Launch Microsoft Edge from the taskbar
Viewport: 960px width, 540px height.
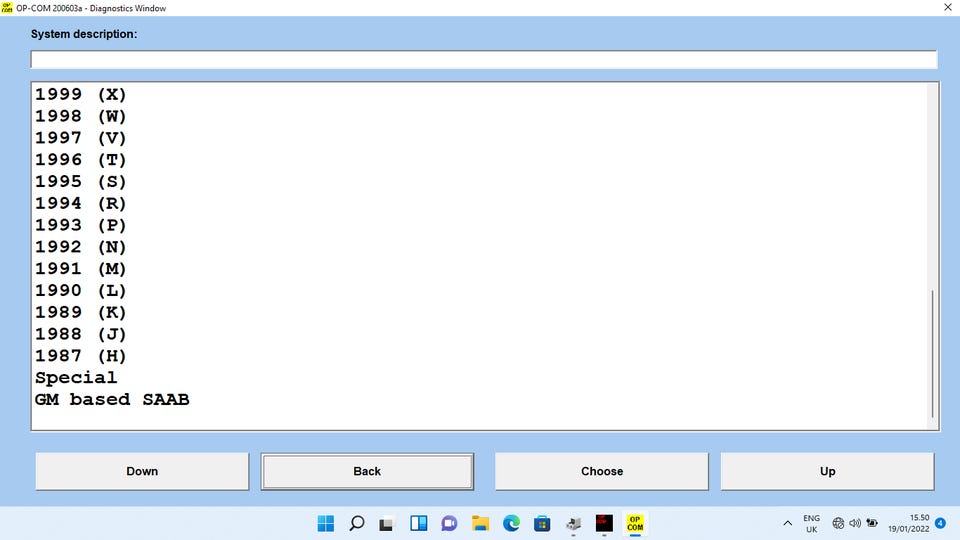pyautogui.click(x=511, y=523)
